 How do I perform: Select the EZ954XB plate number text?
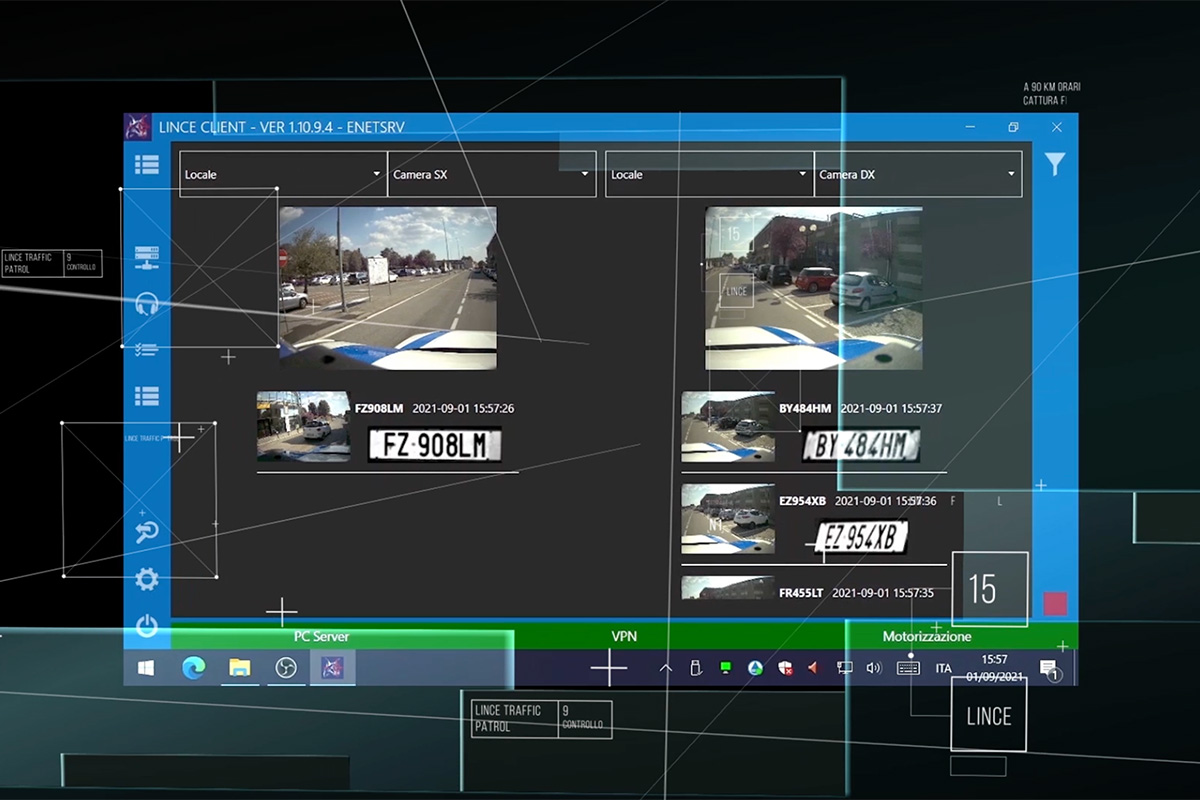click(x=802, y=501)
